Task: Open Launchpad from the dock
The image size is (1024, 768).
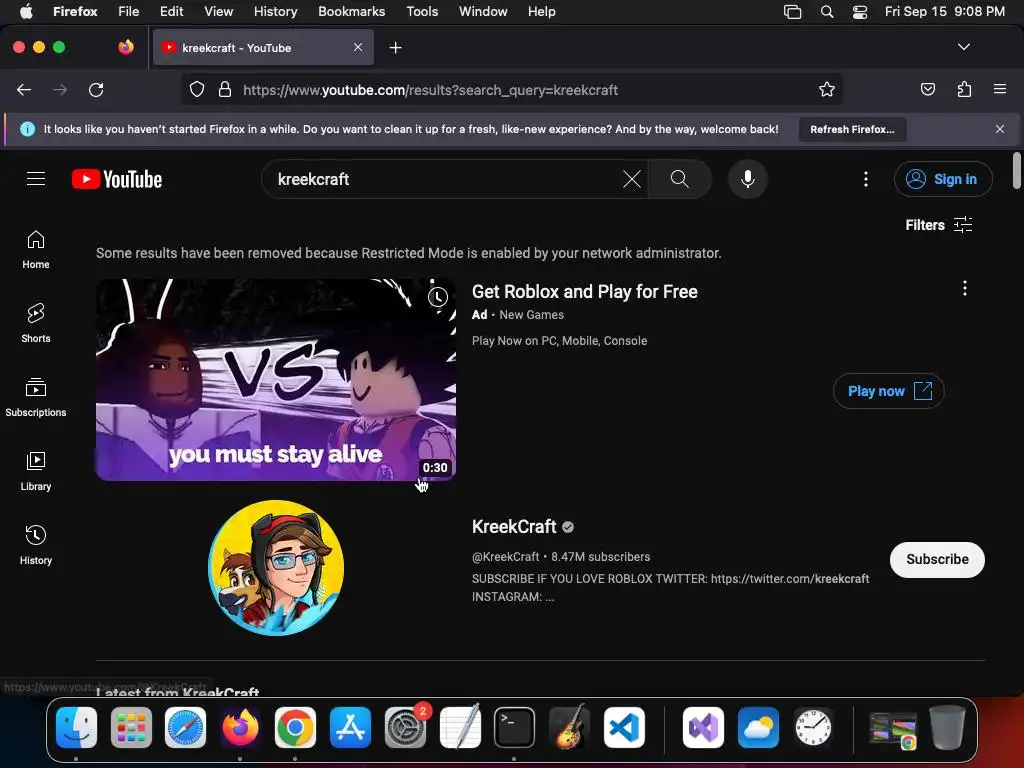Action: tap(131, 728)
